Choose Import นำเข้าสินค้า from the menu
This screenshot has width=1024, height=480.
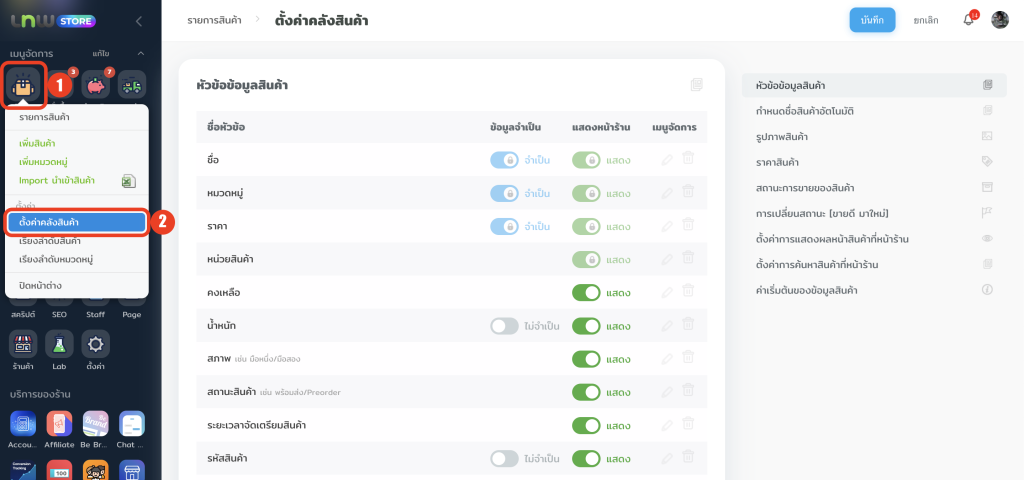pos(57,180)
